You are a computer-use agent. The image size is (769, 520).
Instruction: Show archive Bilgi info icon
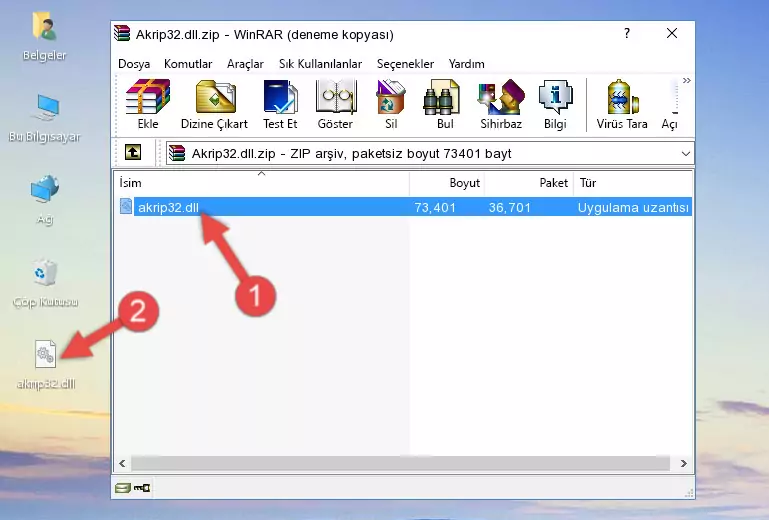555,104
